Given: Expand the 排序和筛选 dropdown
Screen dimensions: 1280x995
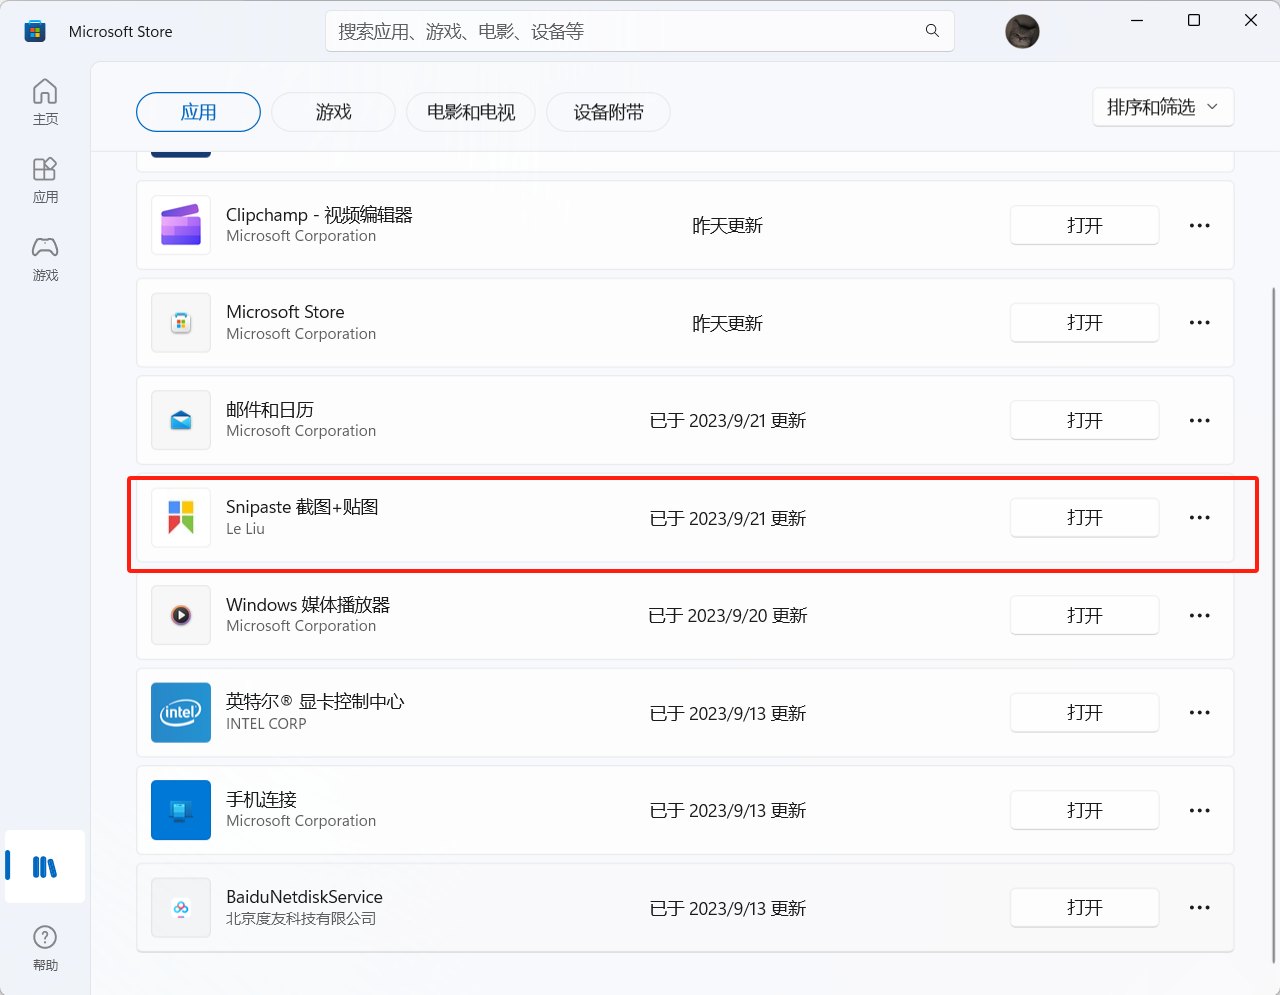Looking at the screenshot, I should pyautogui.click(x=1163, y=107).
